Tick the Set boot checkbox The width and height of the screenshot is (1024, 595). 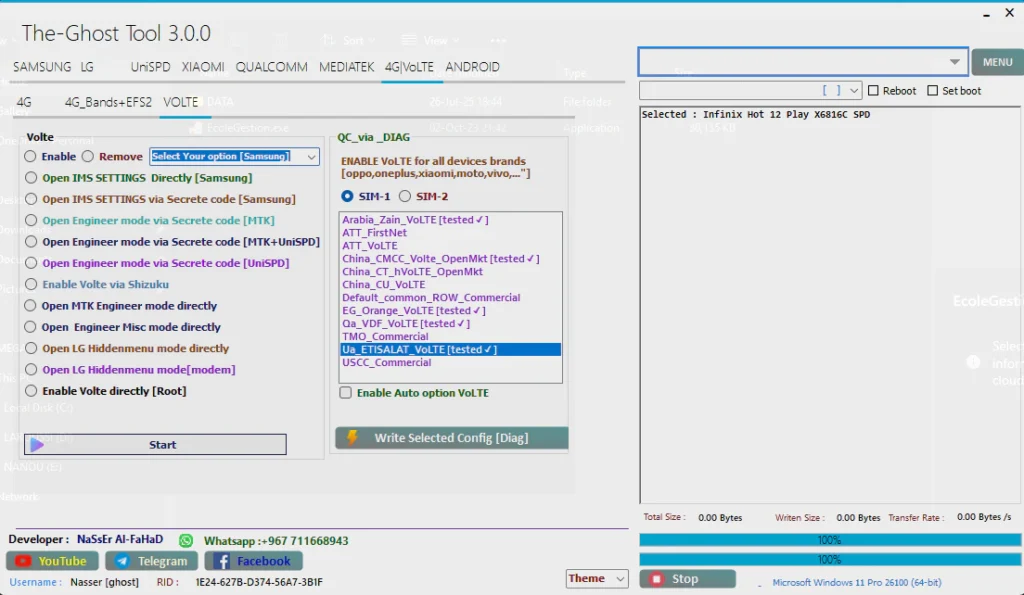pos(933,91)
